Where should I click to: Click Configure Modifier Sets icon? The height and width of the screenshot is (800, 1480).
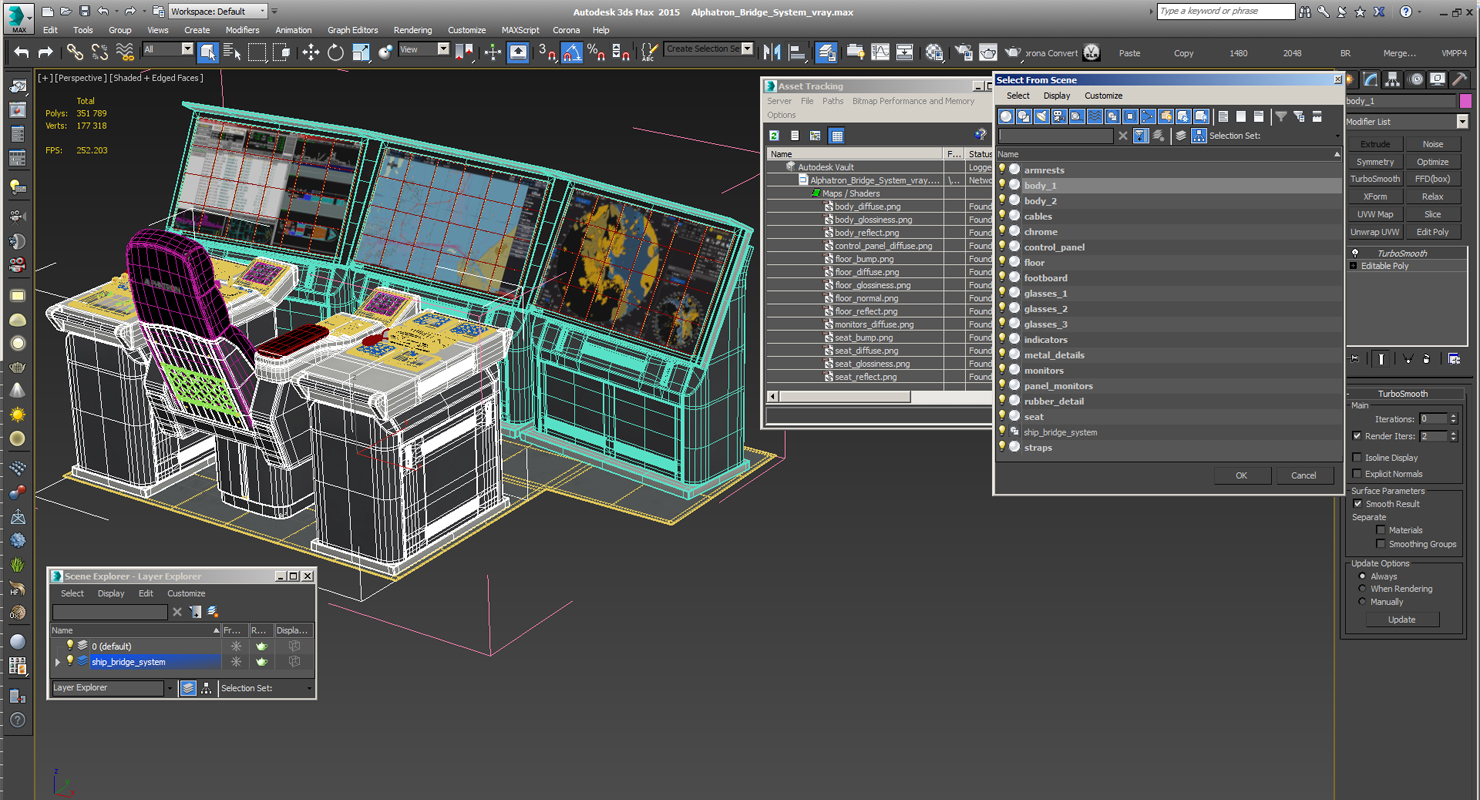pyautogui.click(x=1454, y=358)
